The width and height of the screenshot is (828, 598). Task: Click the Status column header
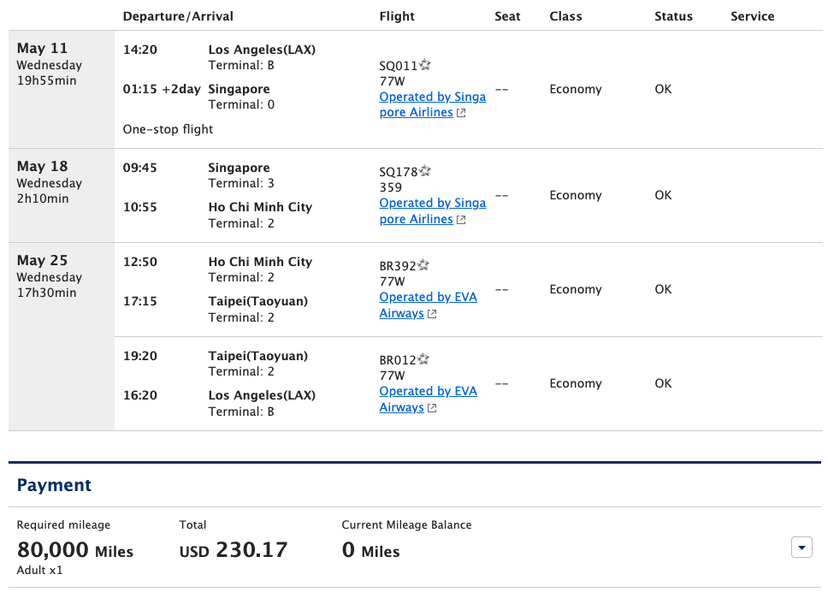point(673,16)
